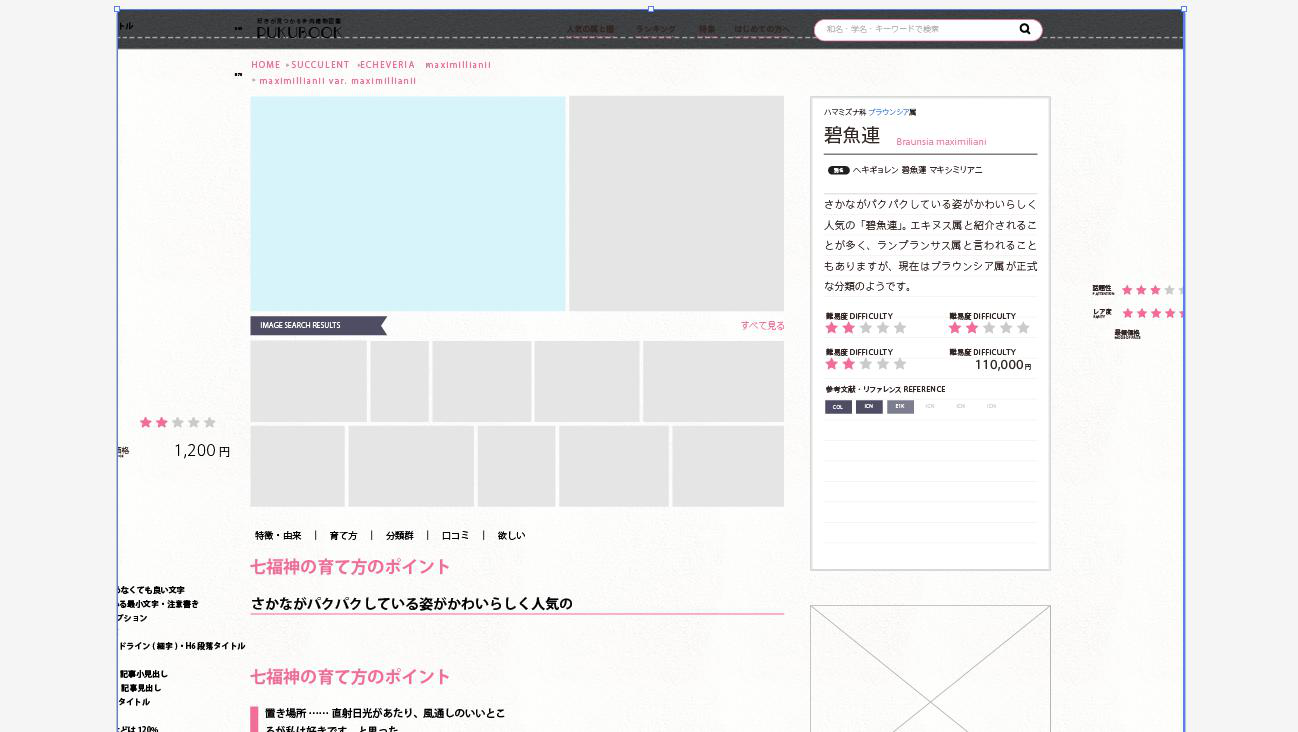Click the black alias tag before ヘキギョレン

click(838, 171)
